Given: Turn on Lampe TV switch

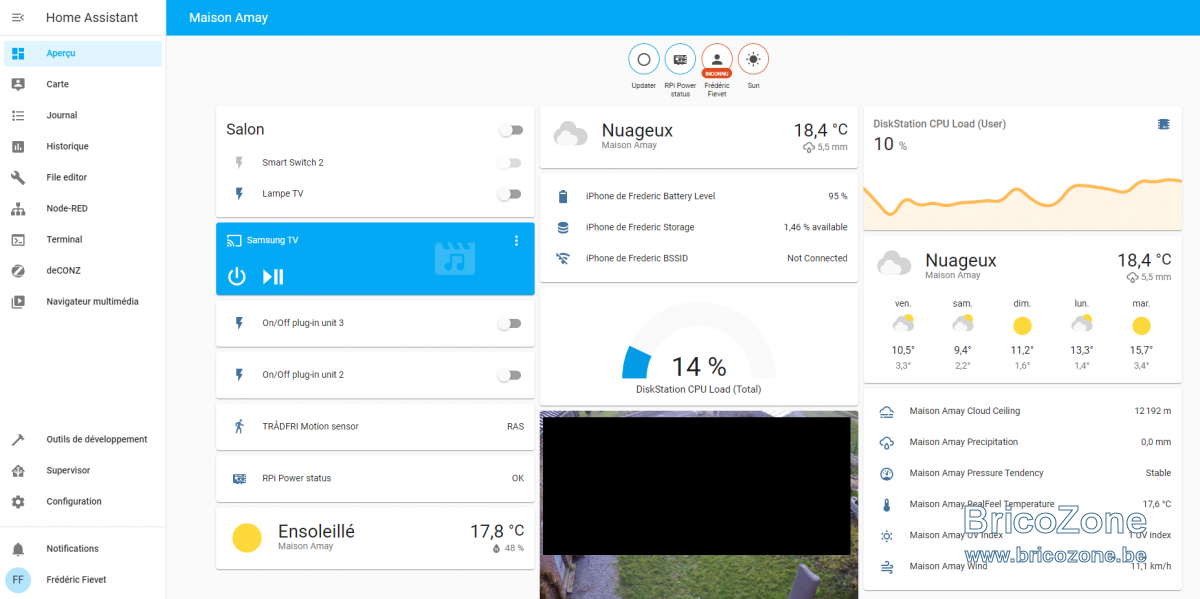Looking at the screenshot, I should [x=510, y=194].
